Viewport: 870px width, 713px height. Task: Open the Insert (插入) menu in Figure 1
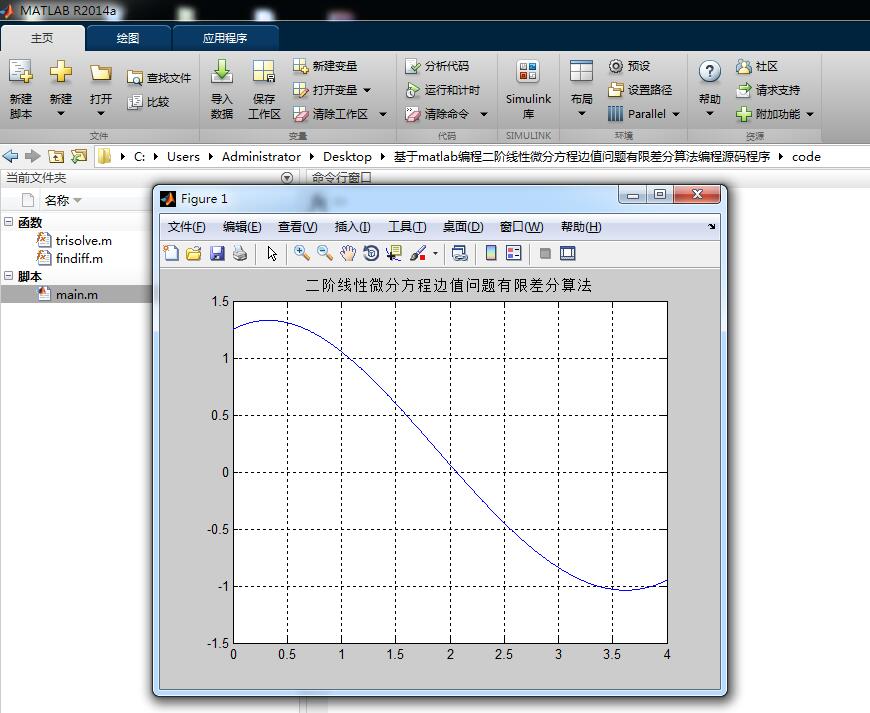point(352,227)
